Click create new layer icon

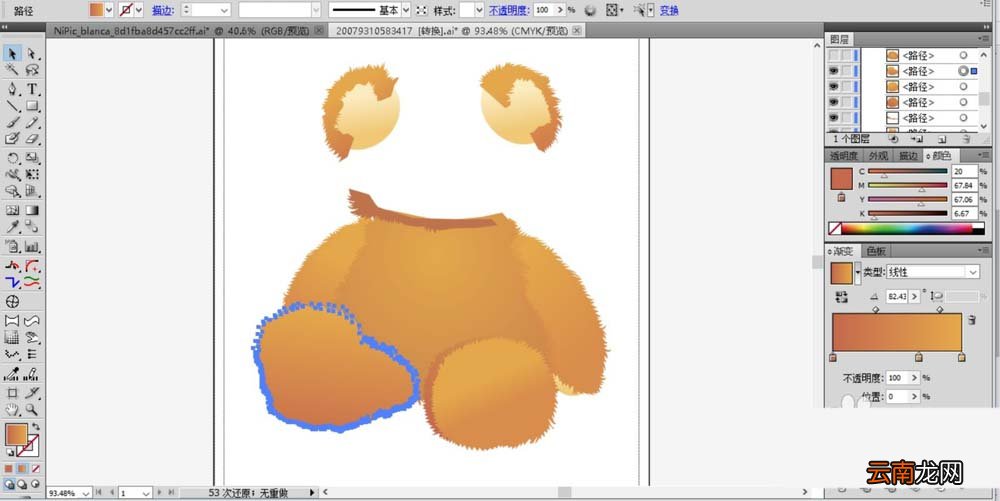[941, 138]
